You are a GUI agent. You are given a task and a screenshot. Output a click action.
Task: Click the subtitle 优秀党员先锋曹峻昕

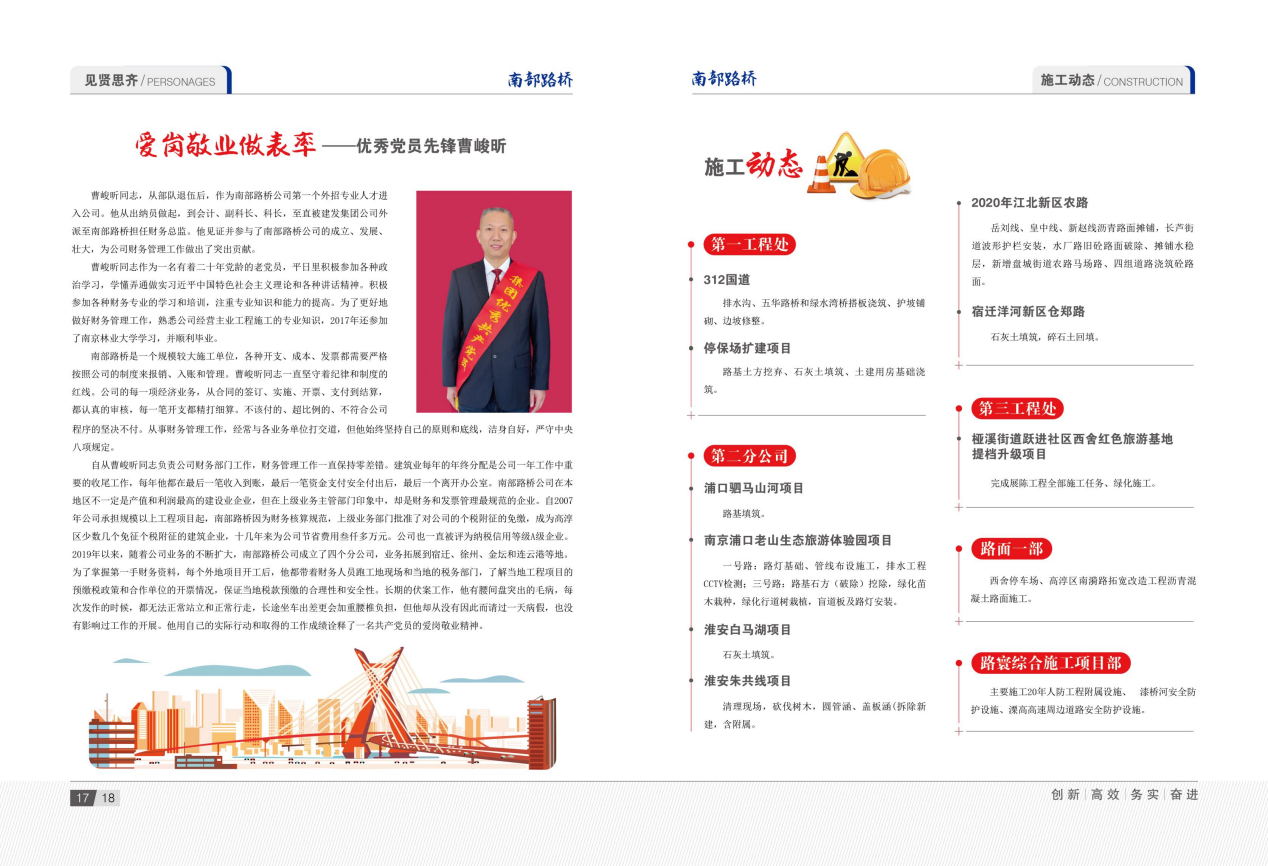click(x=432, y=147)
